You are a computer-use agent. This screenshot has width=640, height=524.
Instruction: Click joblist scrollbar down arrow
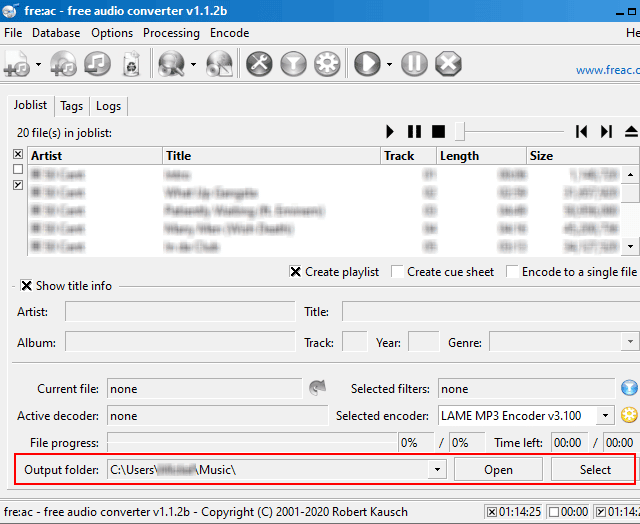(x=630, y=246)
